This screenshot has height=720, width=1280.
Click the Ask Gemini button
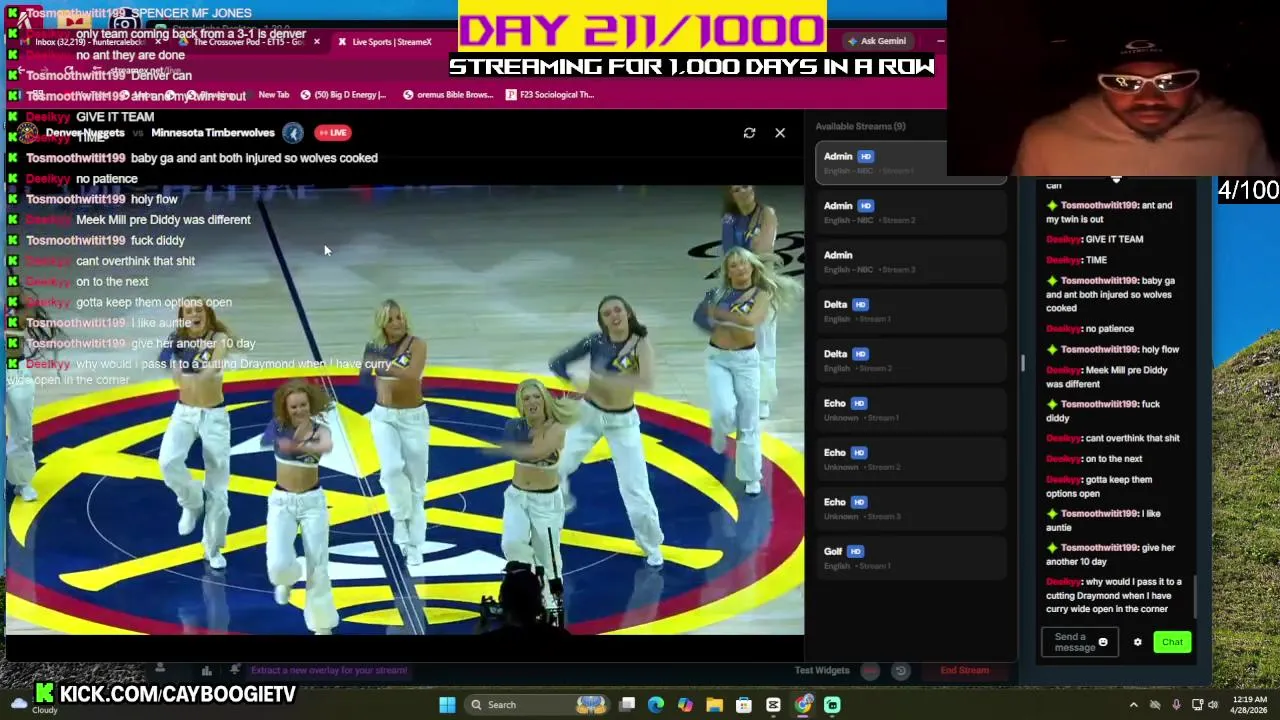(x=877, y=41)
